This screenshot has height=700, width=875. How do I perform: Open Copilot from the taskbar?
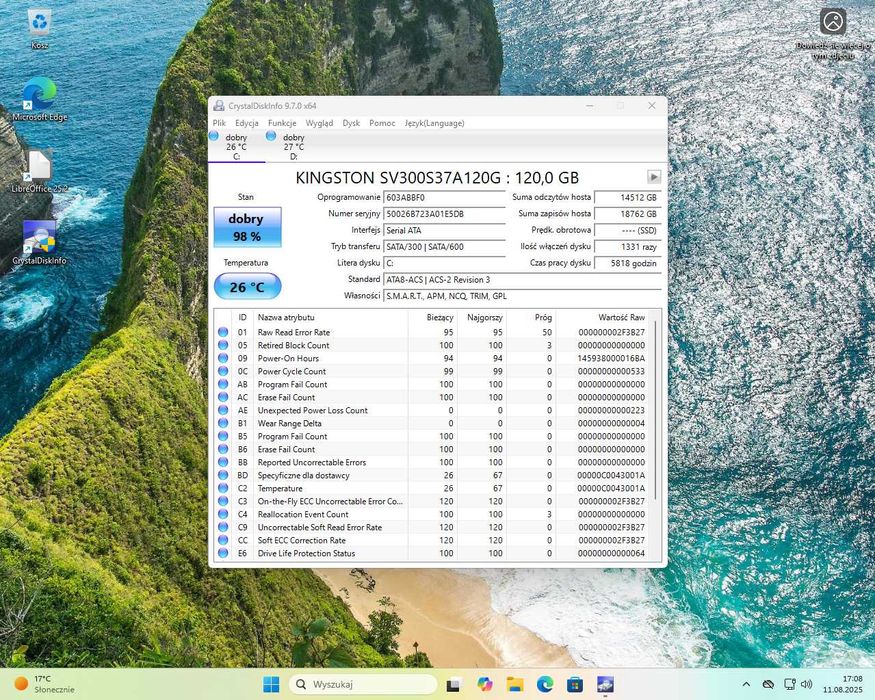point(484,684)
